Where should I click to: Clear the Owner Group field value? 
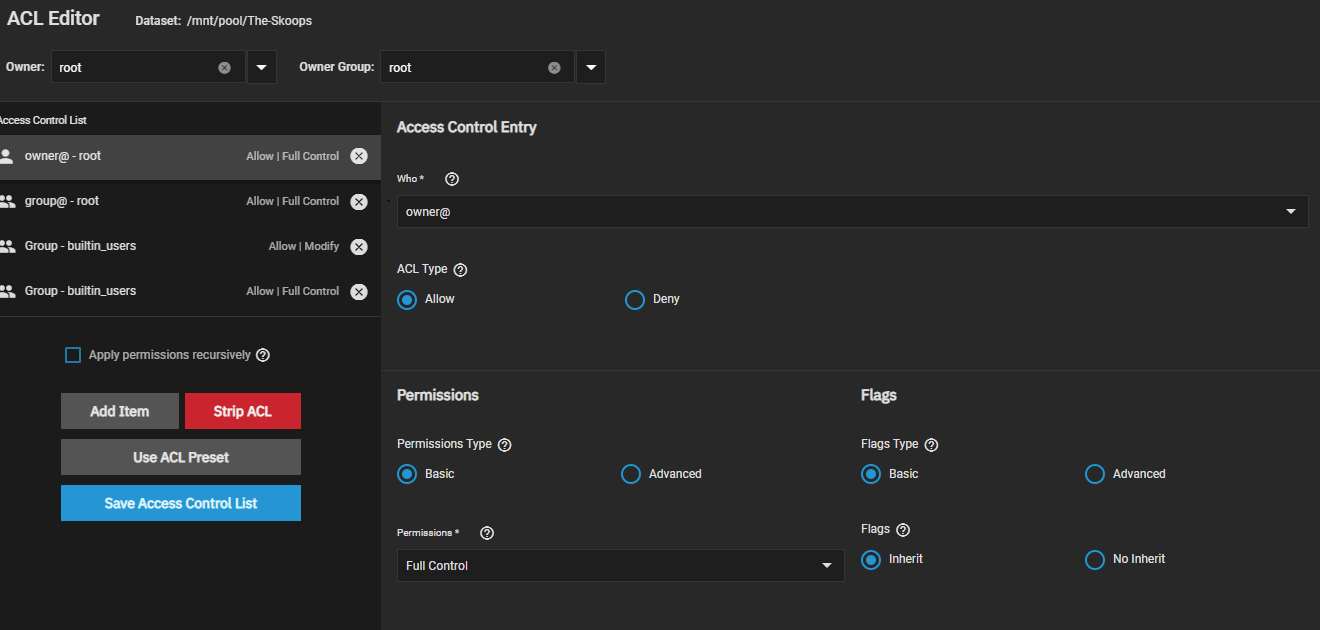pos(554,68)
